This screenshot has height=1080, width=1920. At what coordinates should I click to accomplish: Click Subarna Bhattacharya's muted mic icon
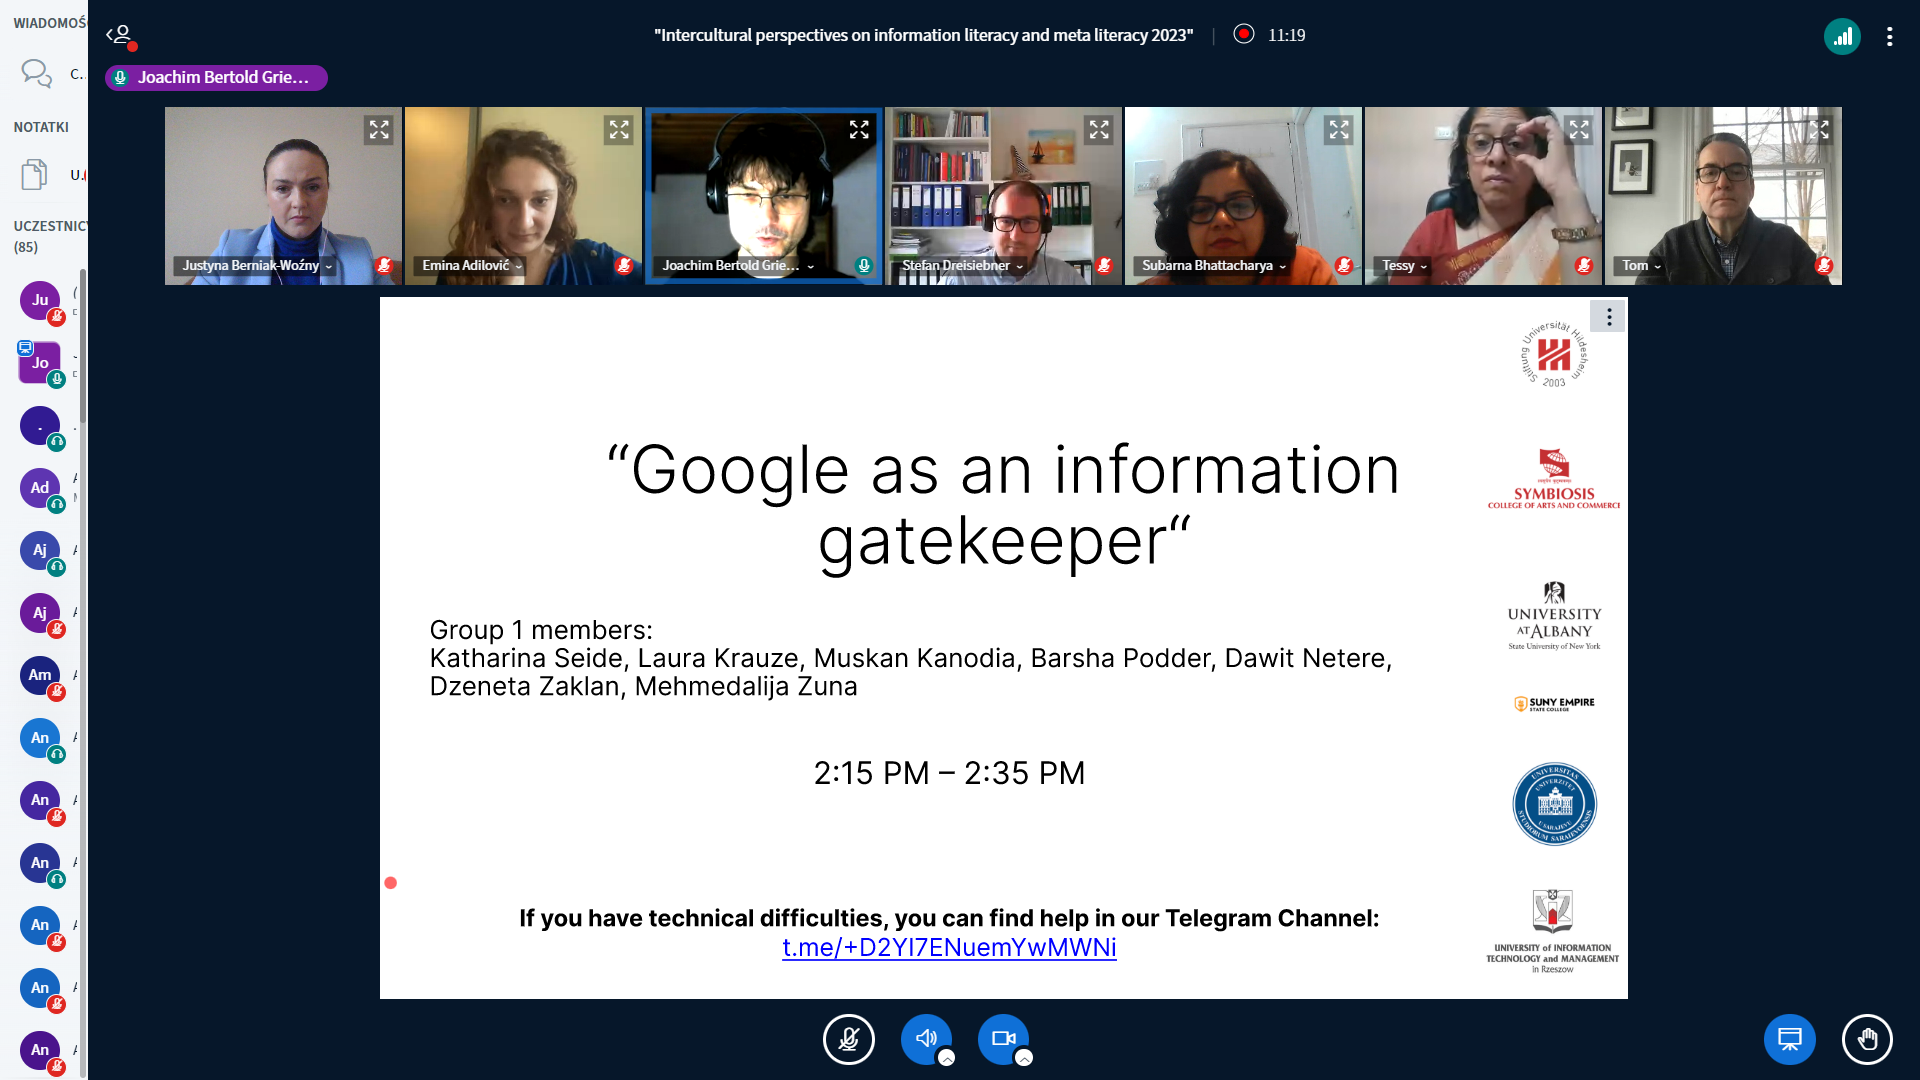pyautogui.click(x=1344, y=266)
